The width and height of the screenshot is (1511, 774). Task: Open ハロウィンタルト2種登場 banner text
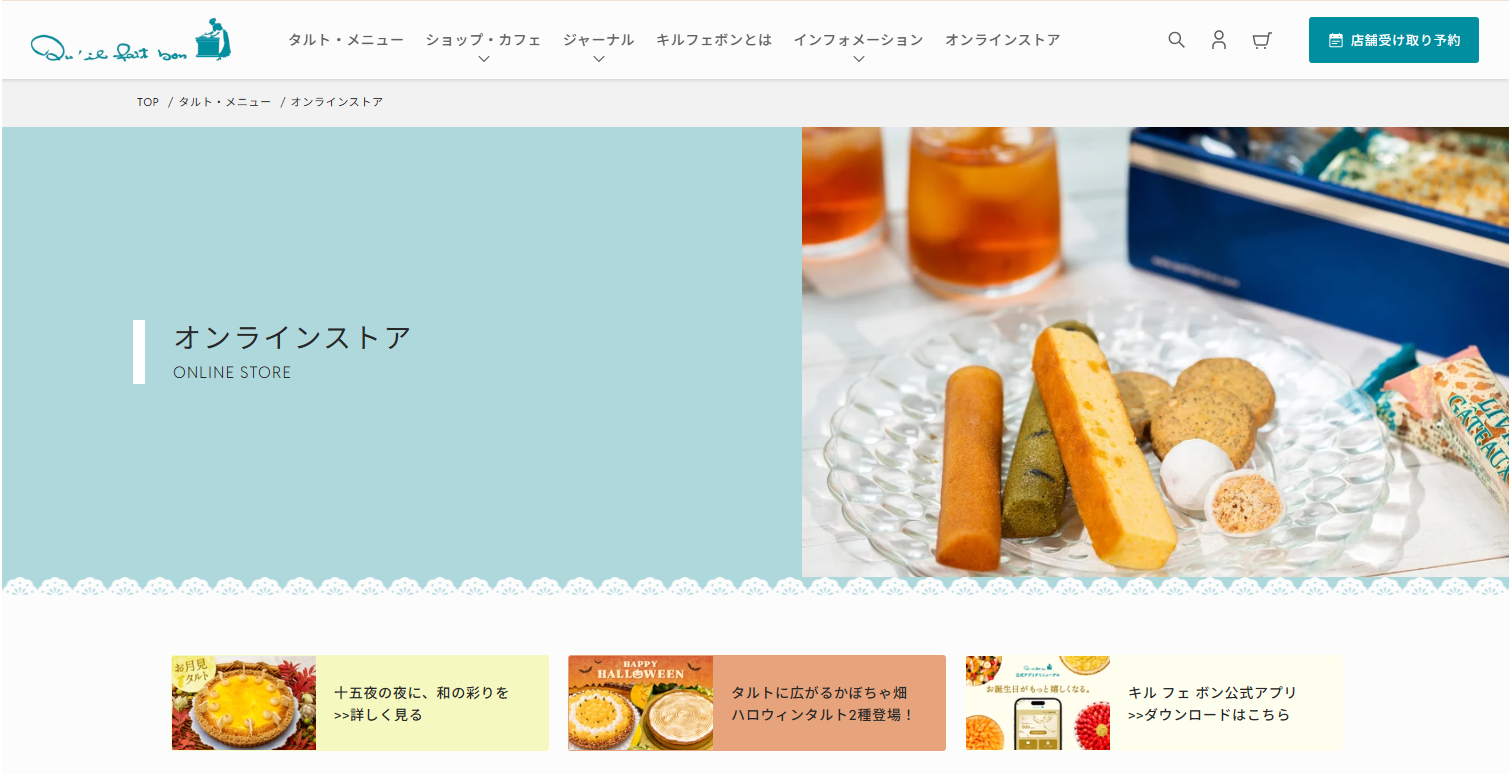point(823,704)
